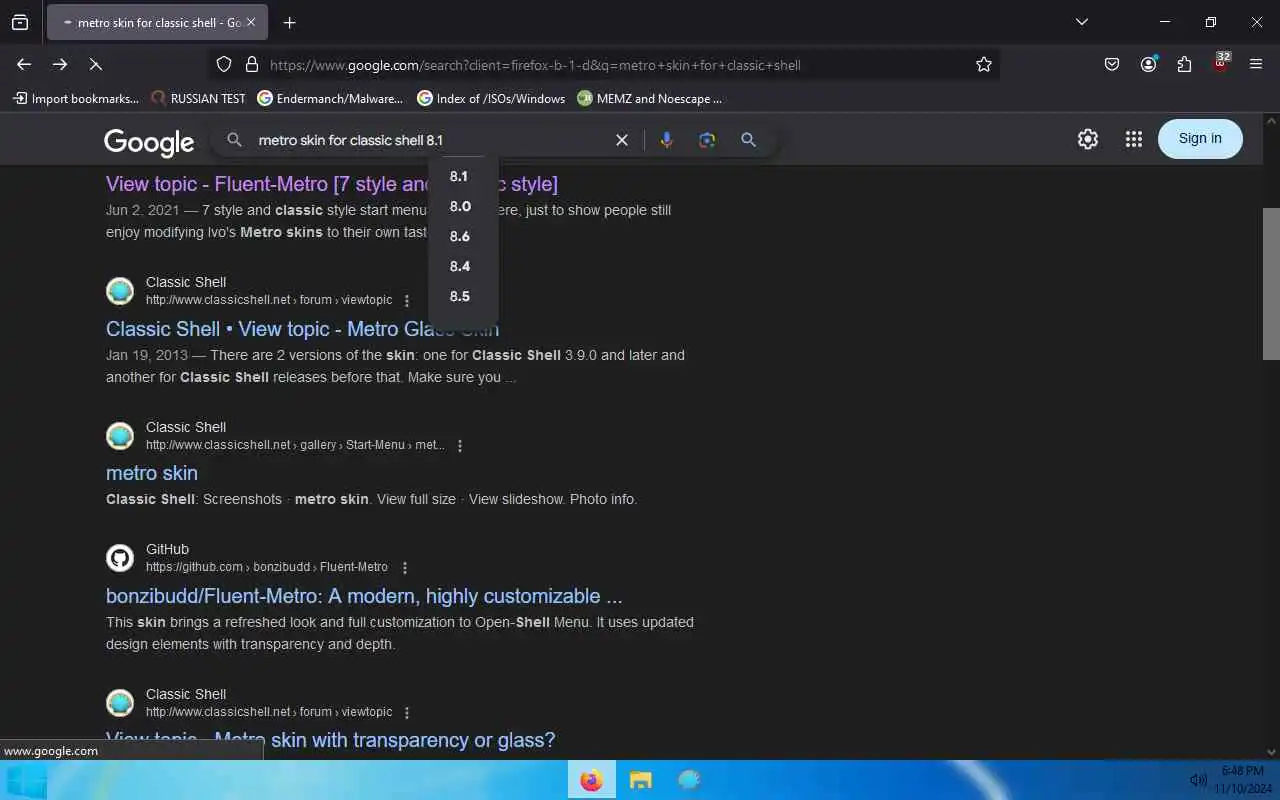Stop loading the page
1280x800 pixels.
pos(95,64)
